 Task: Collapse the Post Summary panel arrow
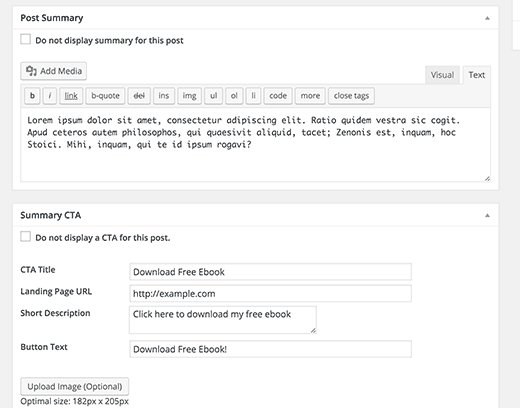tap(487, 18)
